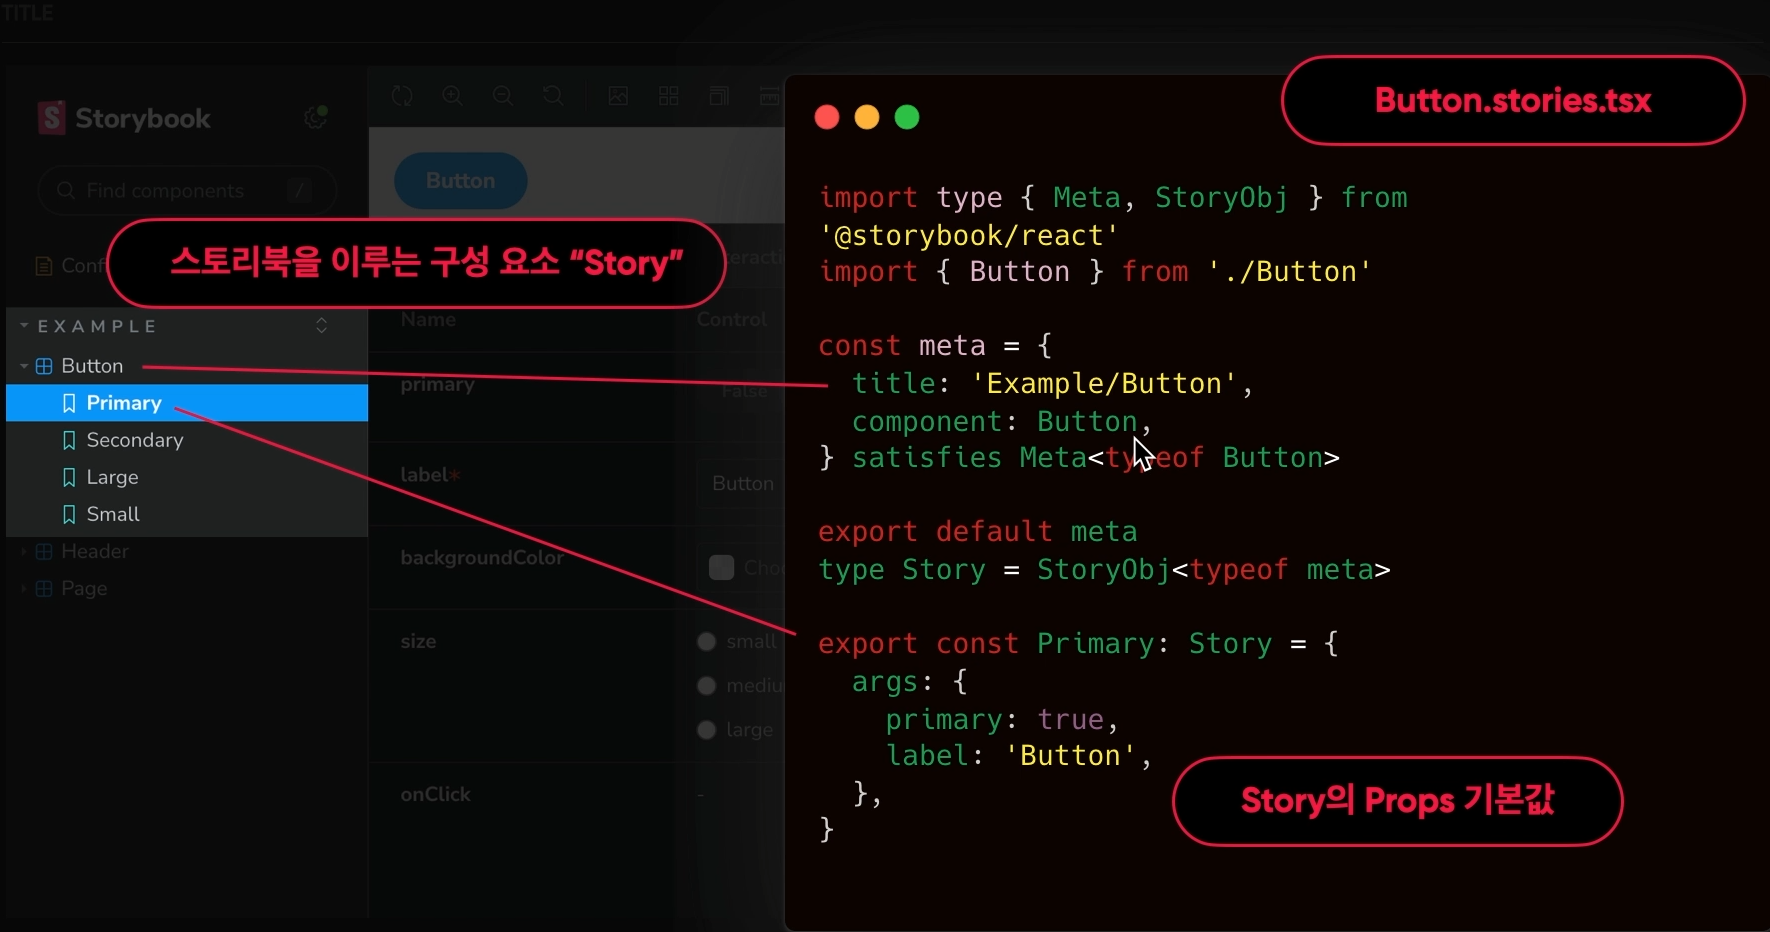The height and width of the screenshot is (932, 1770).
Task: Select the Primary story
Action: (187, 403)
